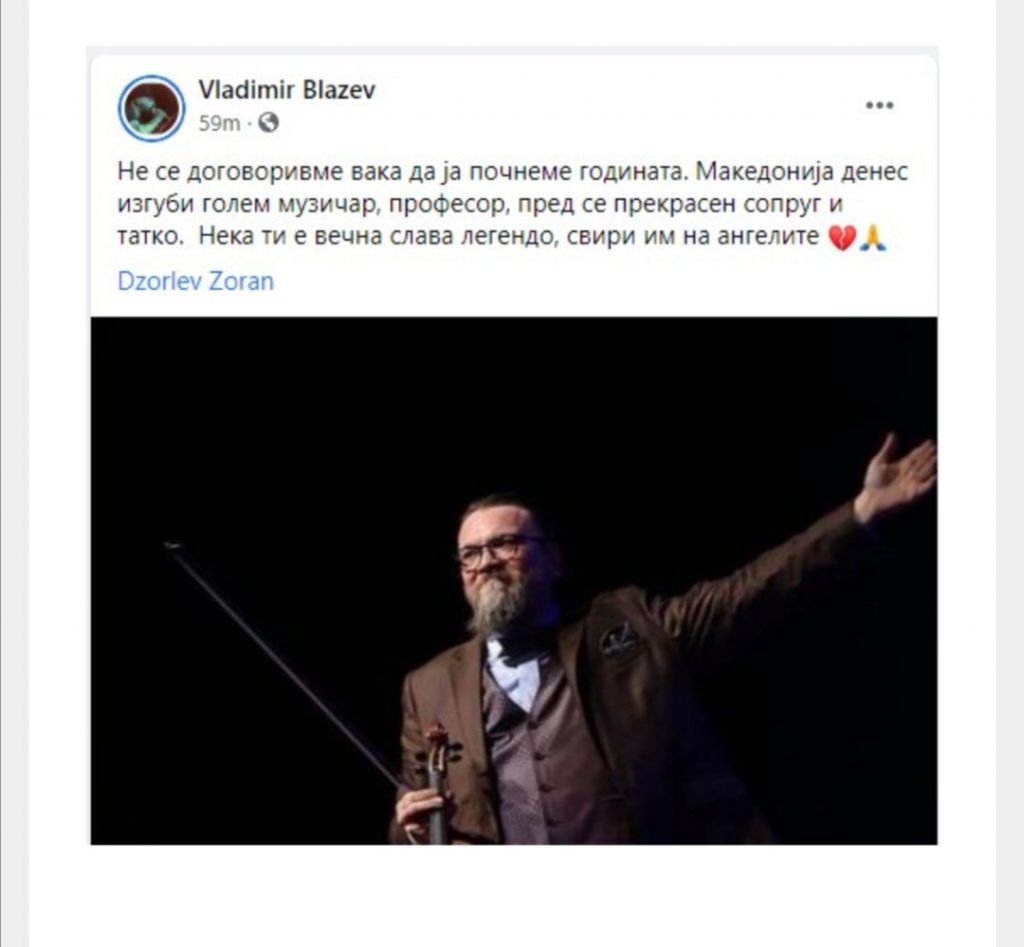1024x947 pixels.
Task: Open the 59m timestamp link
Action: tap(219, 123)
